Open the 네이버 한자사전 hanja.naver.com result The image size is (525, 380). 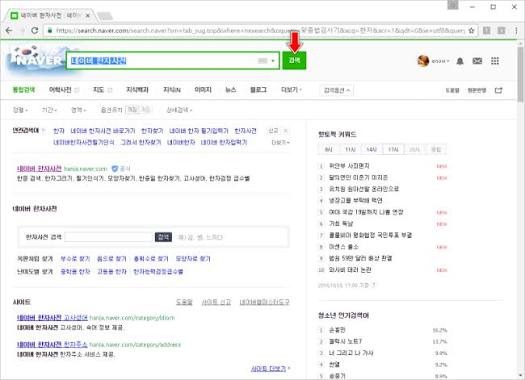pos(39,168)
